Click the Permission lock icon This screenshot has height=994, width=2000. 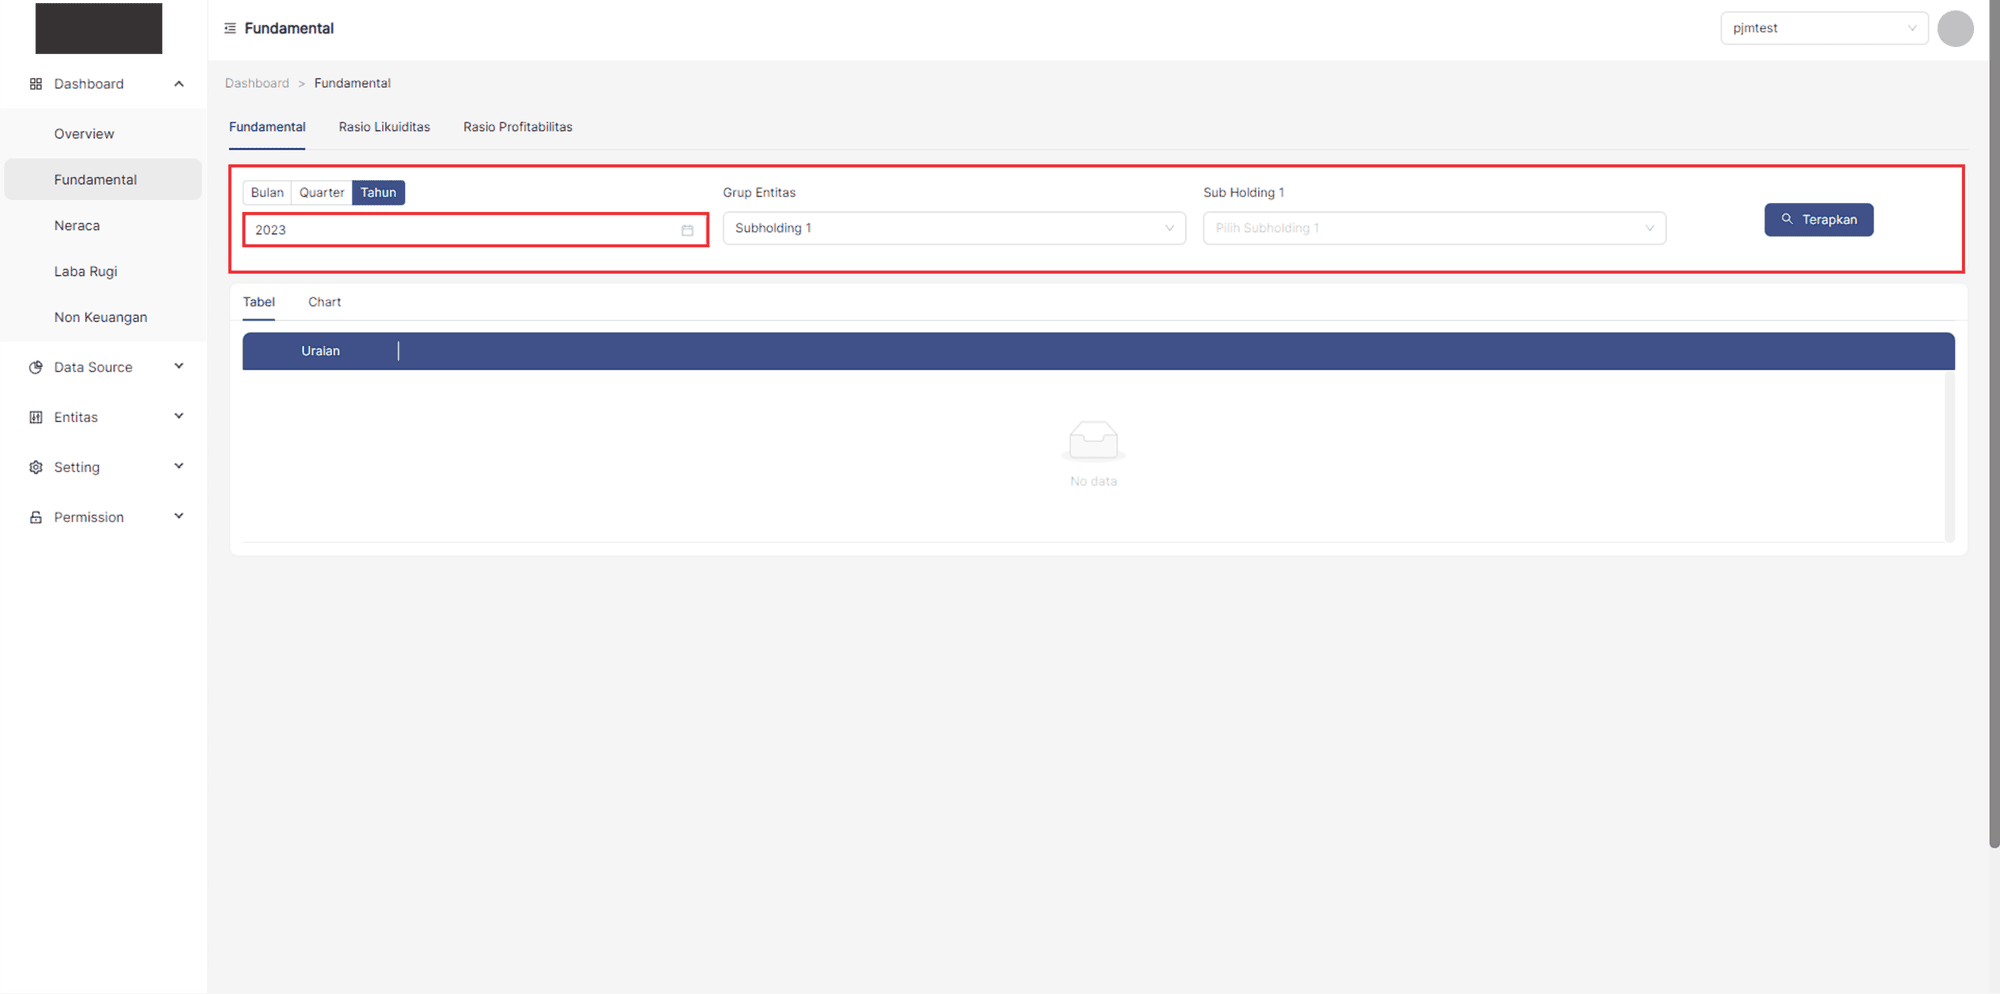click(36, 517)
